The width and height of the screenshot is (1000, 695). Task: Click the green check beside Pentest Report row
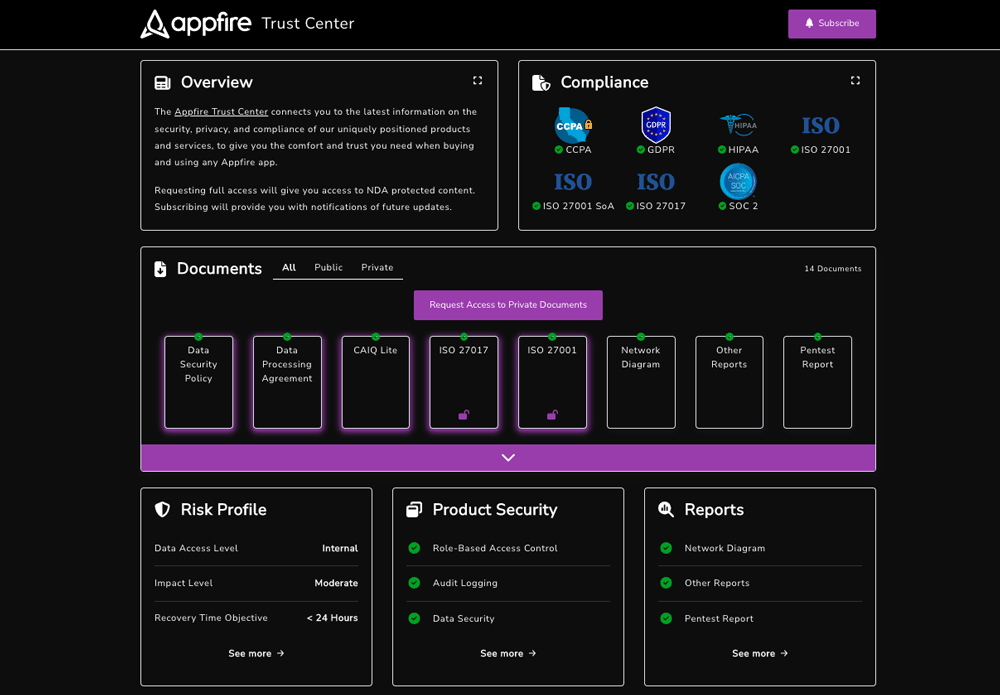click(x=666, y=618)
